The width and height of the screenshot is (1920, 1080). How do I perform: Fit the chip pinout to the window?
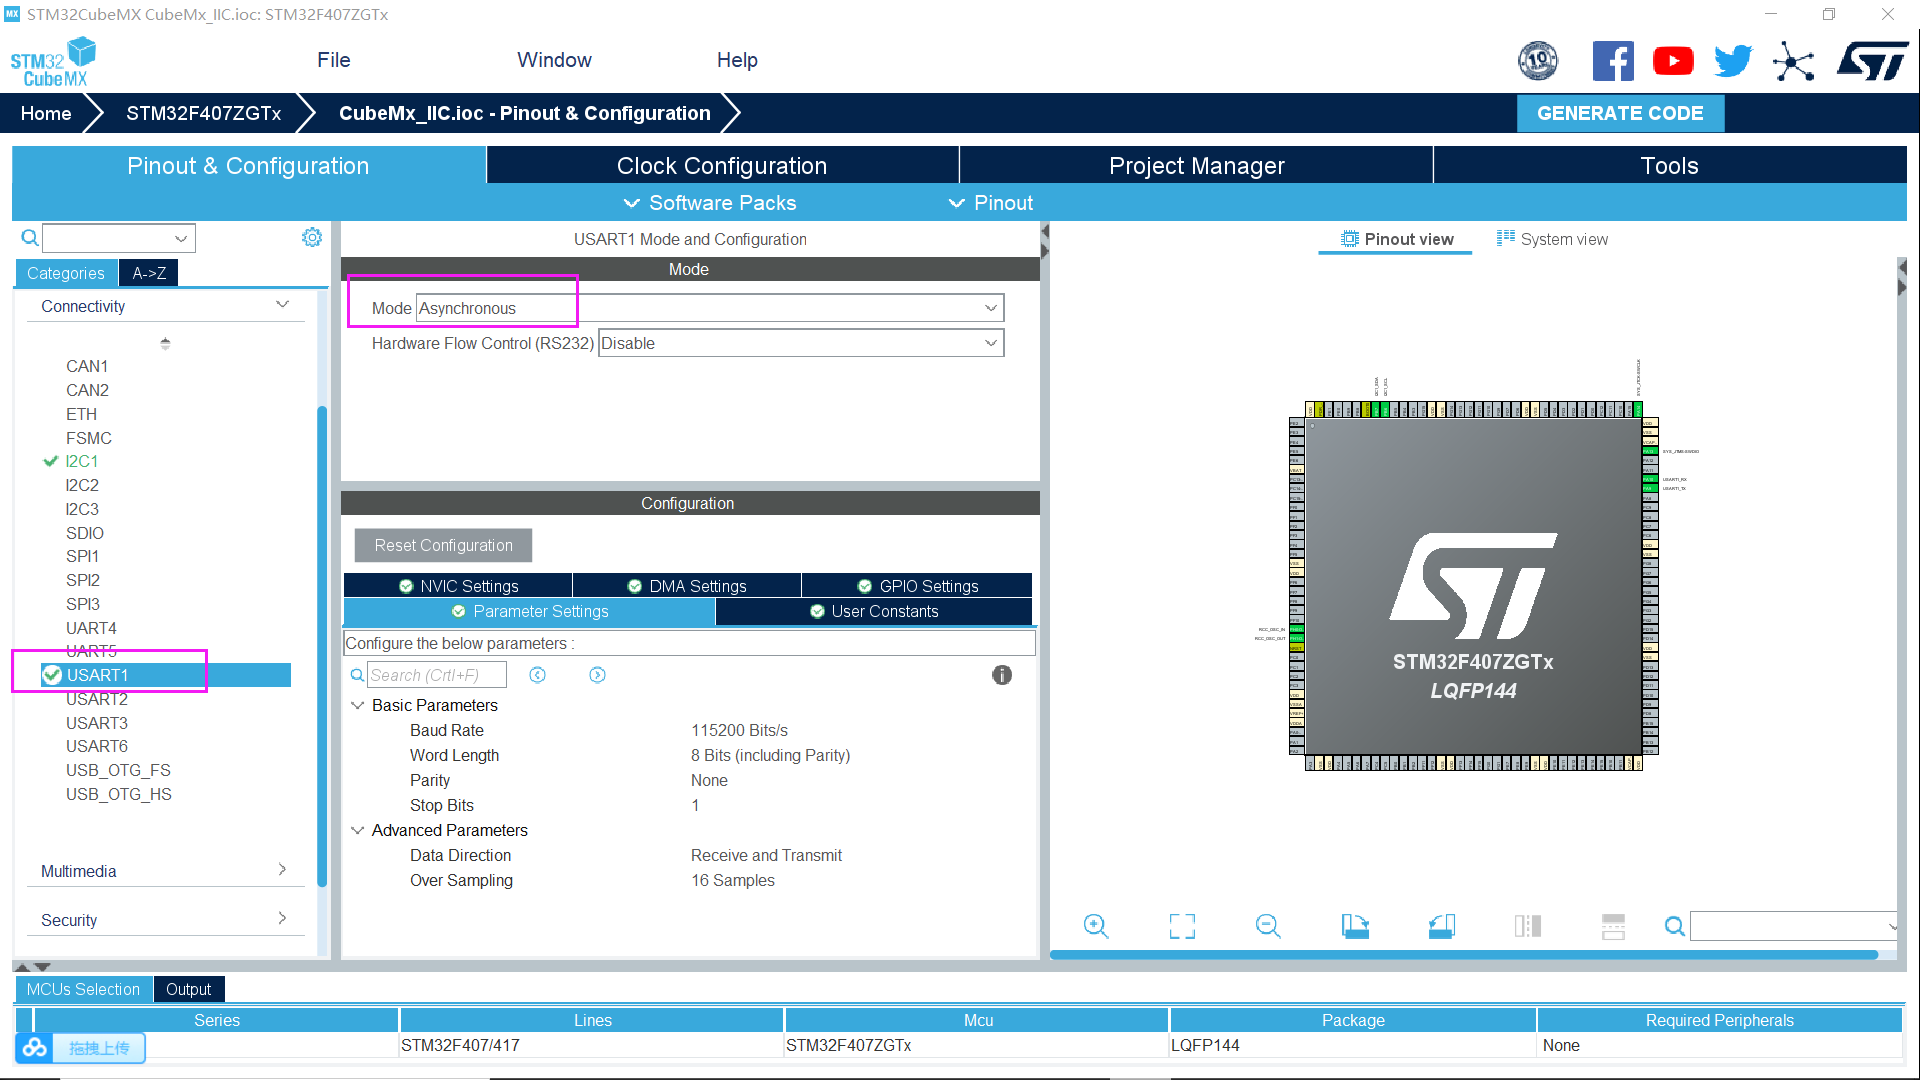[1181, 926]
